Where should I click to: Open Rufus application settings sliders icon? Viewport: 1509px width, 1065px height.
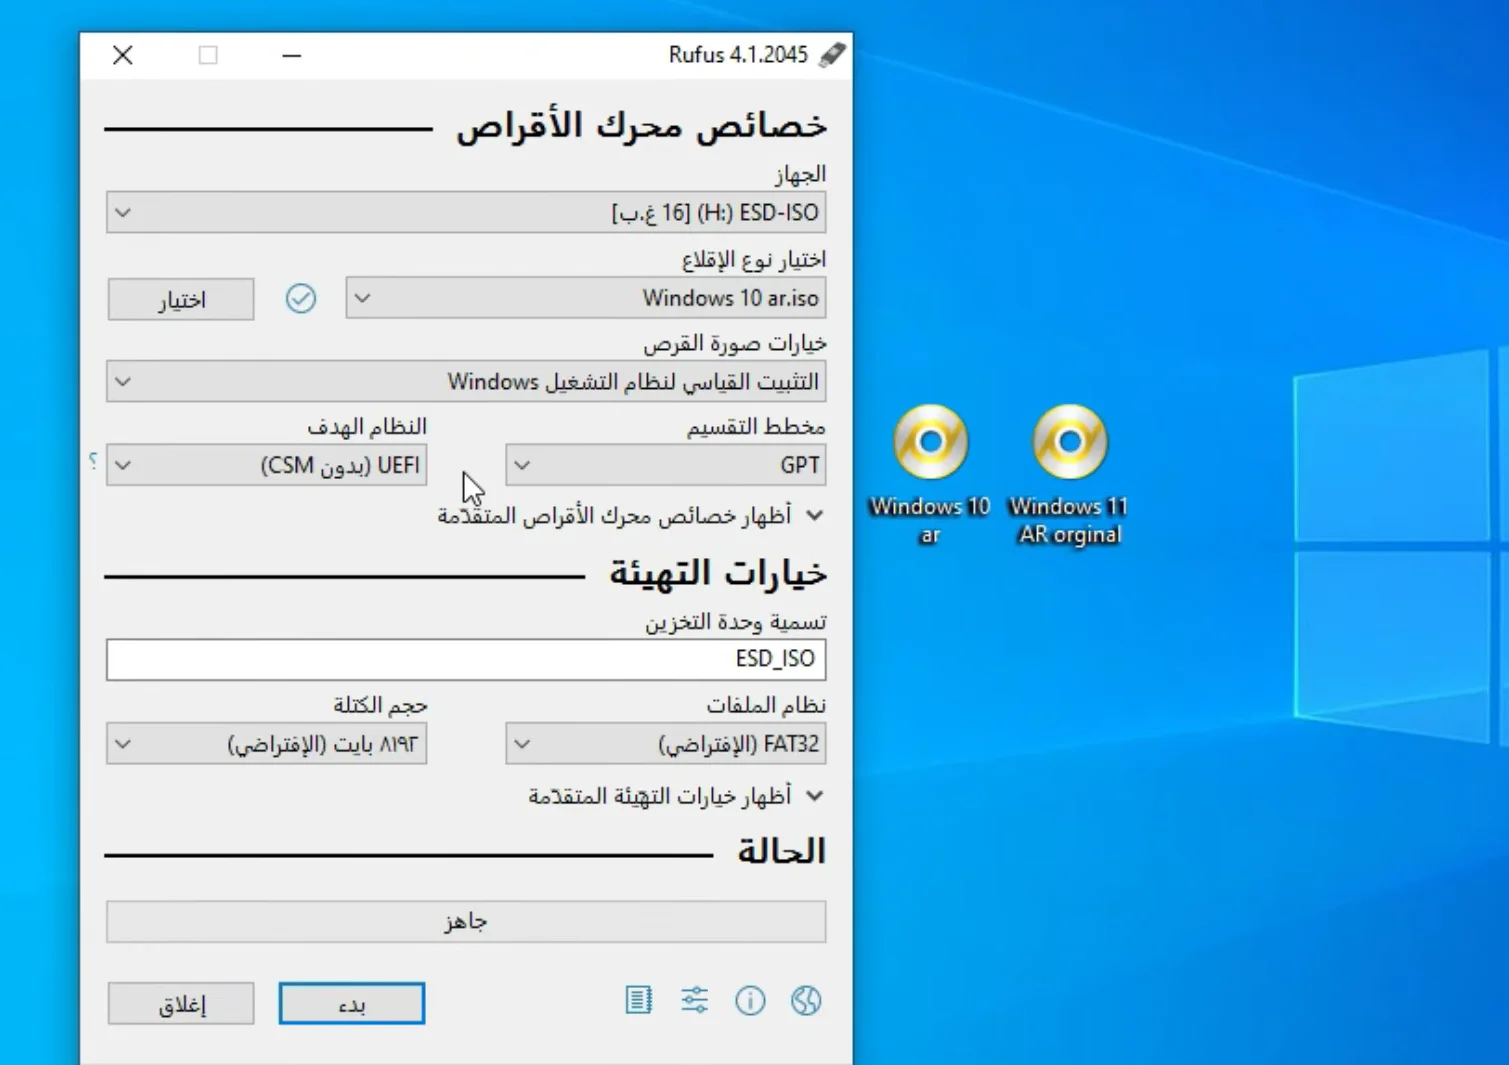pyautogui.click(x=694, y=1000)
